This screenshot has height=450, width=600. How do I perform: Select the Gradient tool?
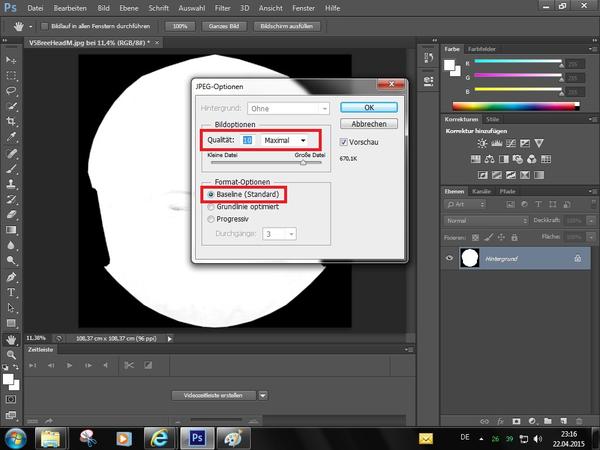point(11,230)
